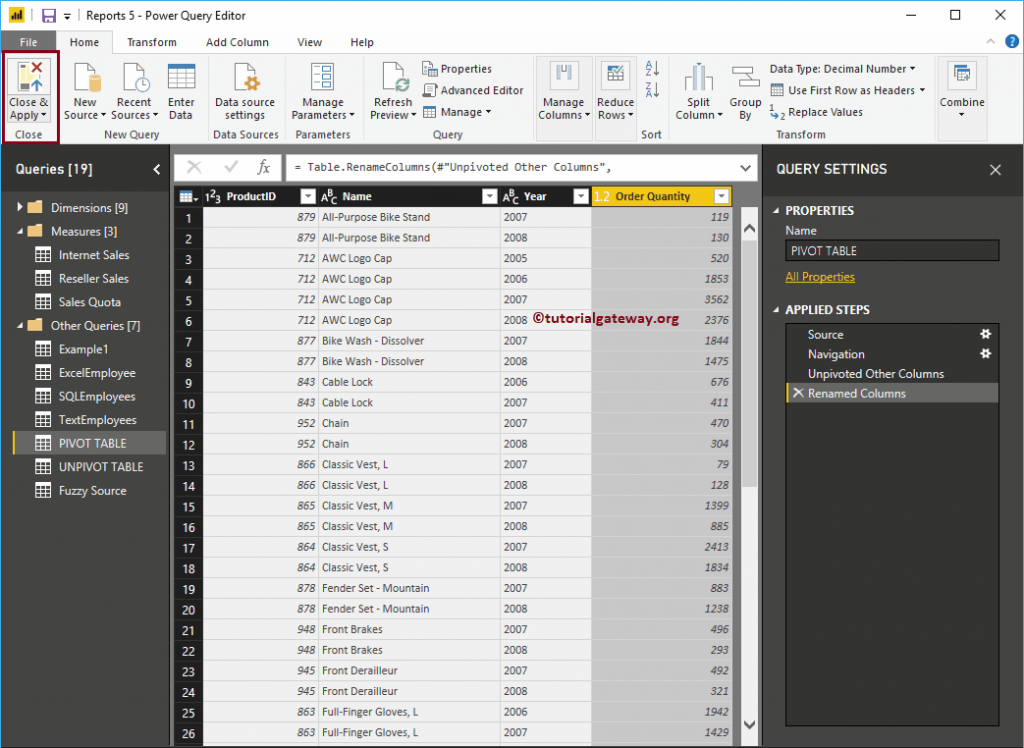Open the Data Type dropdown
Screen dimensions: 1024x748
coord(842,69)
